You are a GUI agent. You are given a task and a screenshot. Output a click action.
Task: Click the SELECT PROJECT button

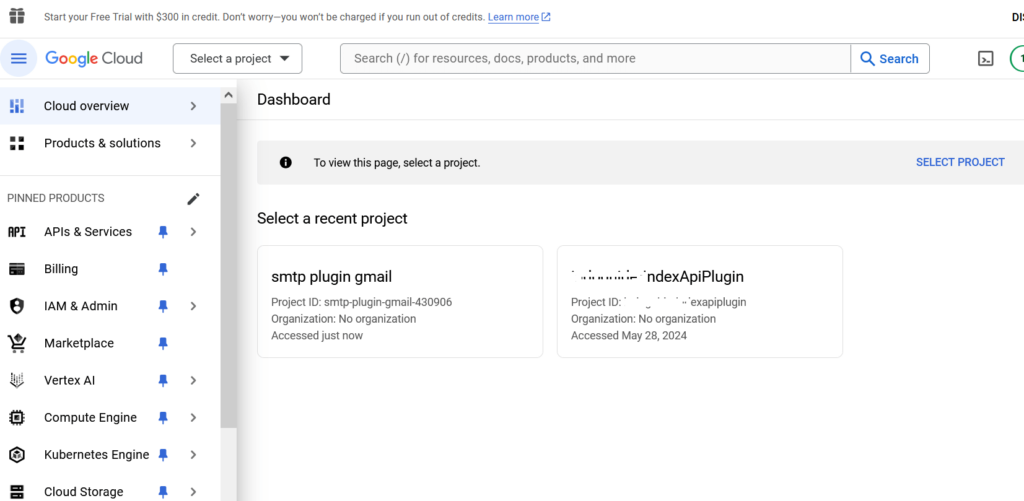point(959,162)
